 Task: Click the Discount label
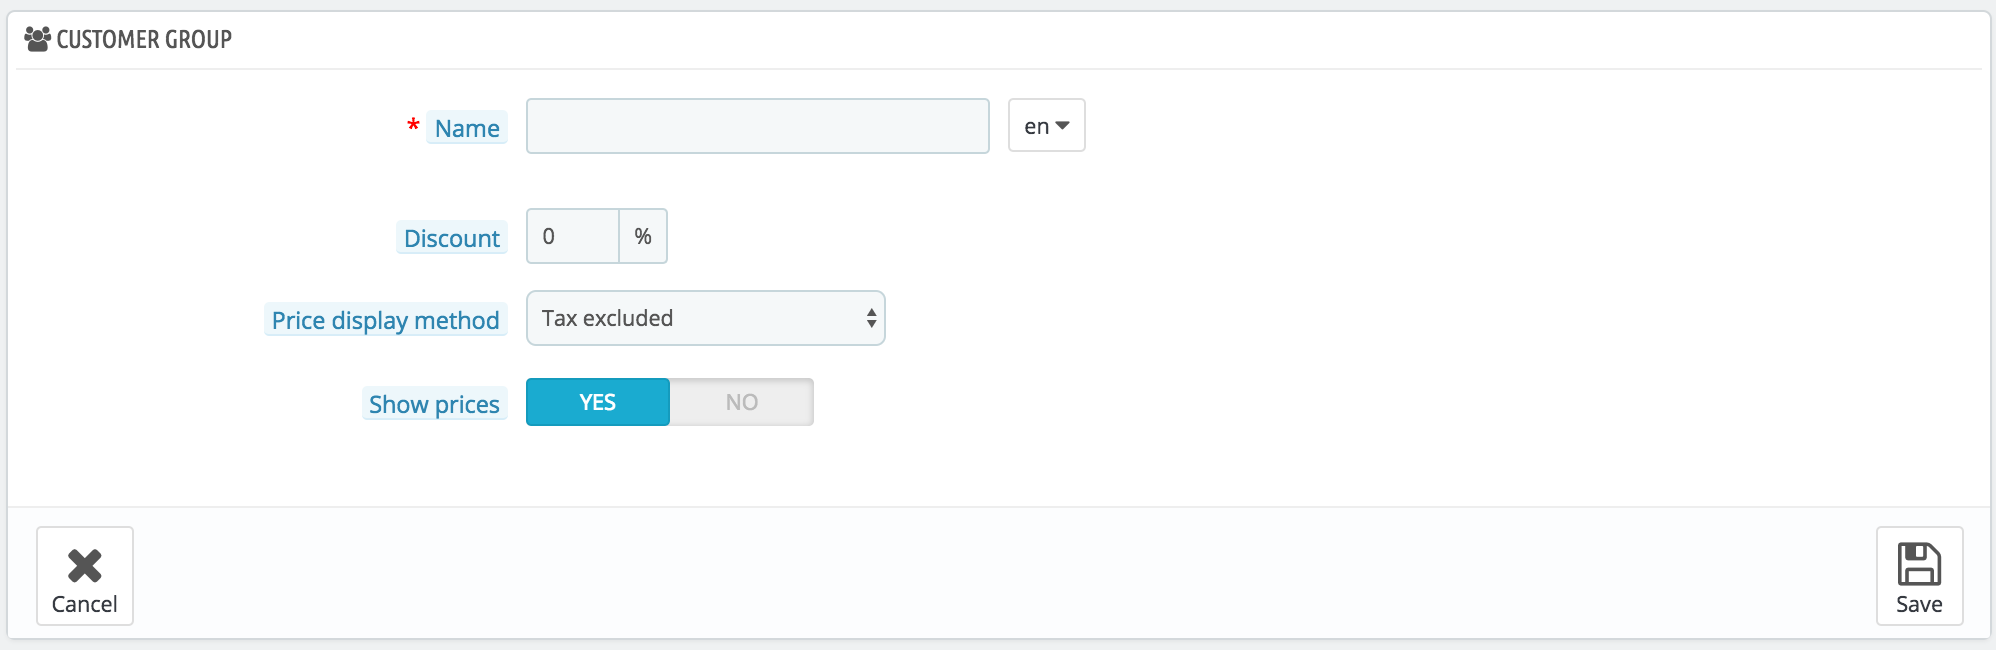pyautogui.click(x=452, y=238)
